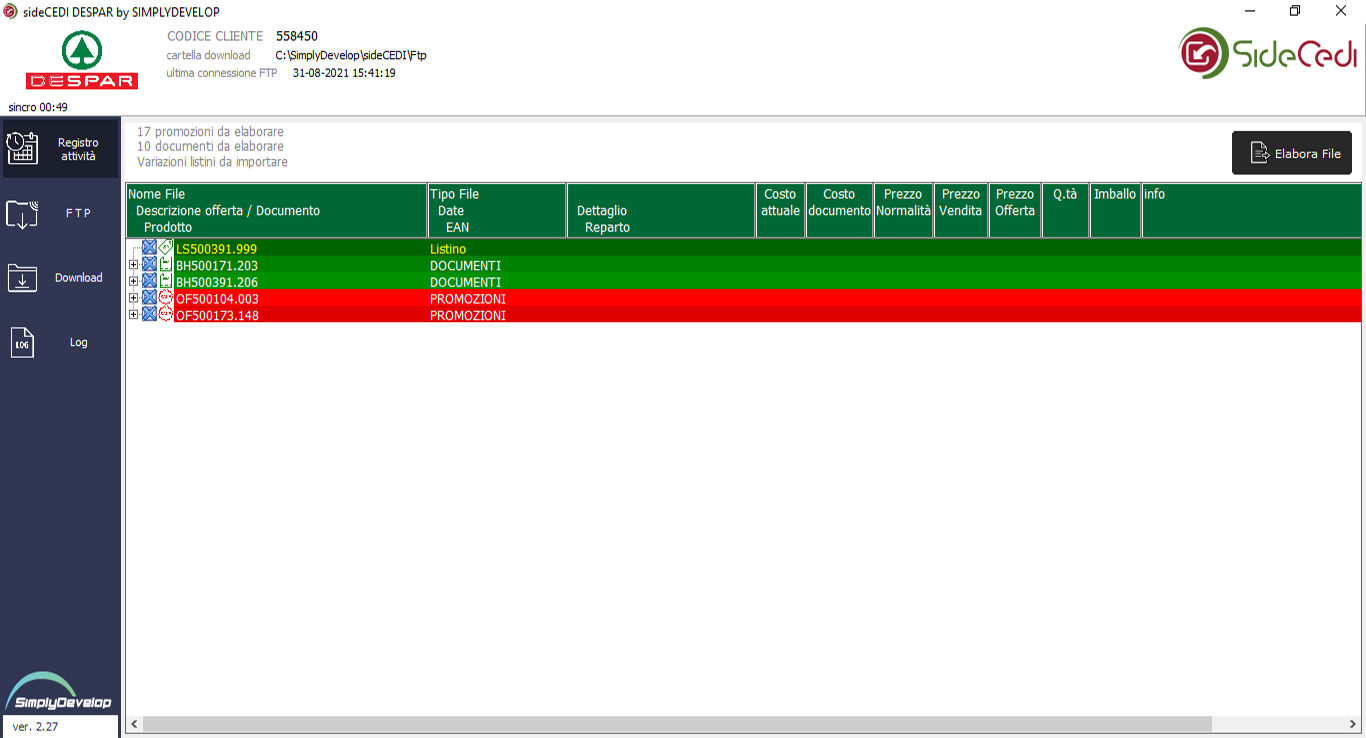The height and width of the screenshot is (738, 1366).
Task: Click the document icon beside BH500171.203
Action: (x=166, y=265)
